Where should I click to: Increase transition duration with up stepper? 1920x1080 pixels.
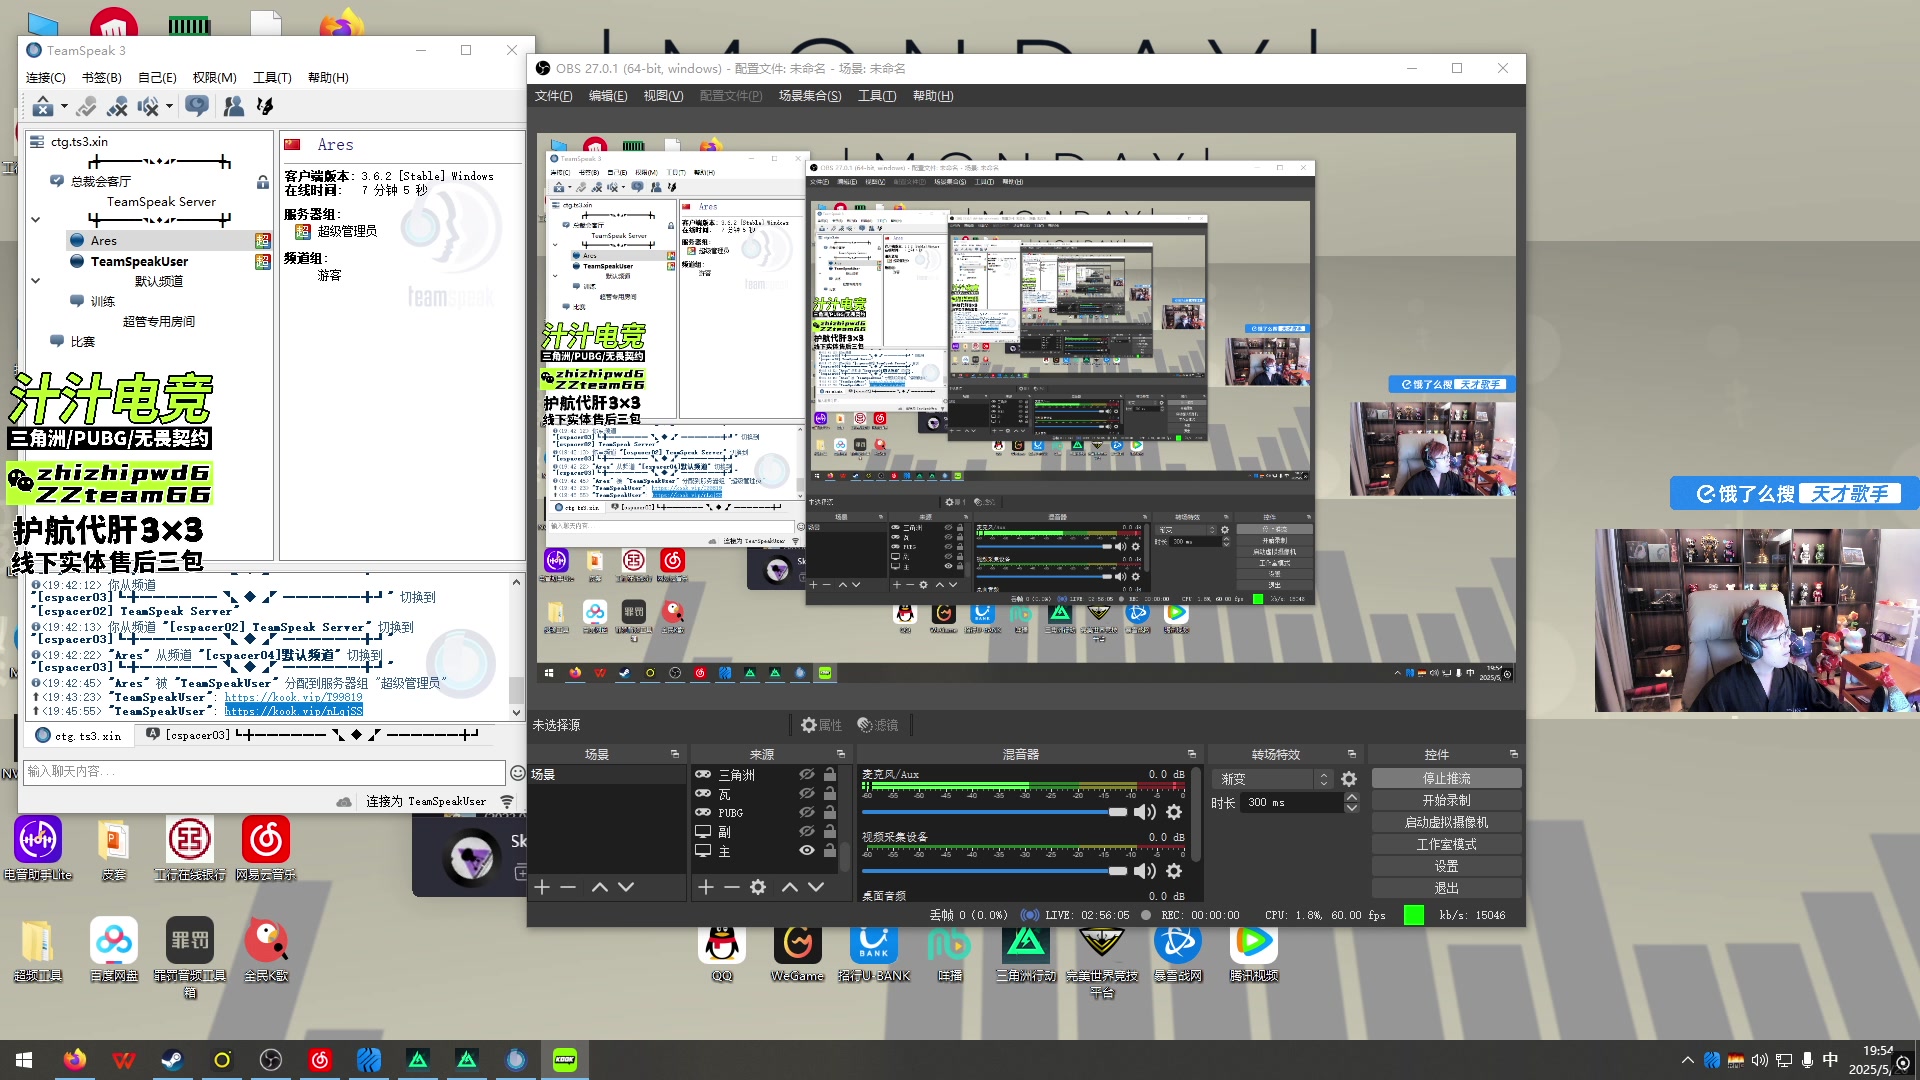[1352, 798]
